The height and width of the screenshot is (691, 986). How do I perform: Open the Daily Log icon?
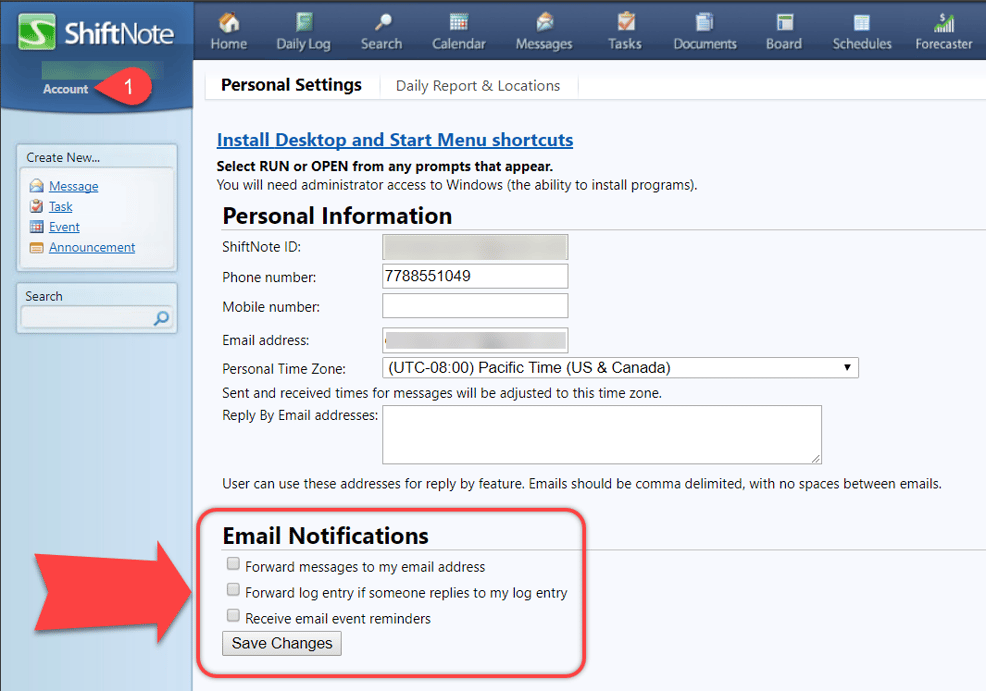(x=303, y=23)
